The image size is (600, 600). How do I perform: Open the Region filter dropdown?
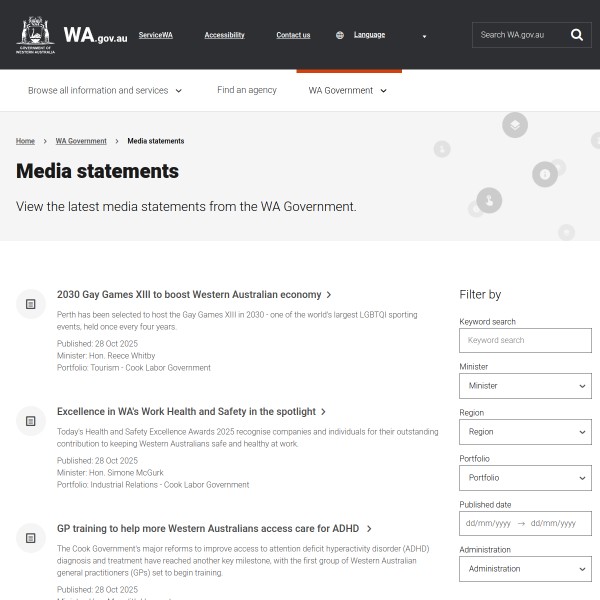coord(525,432)
